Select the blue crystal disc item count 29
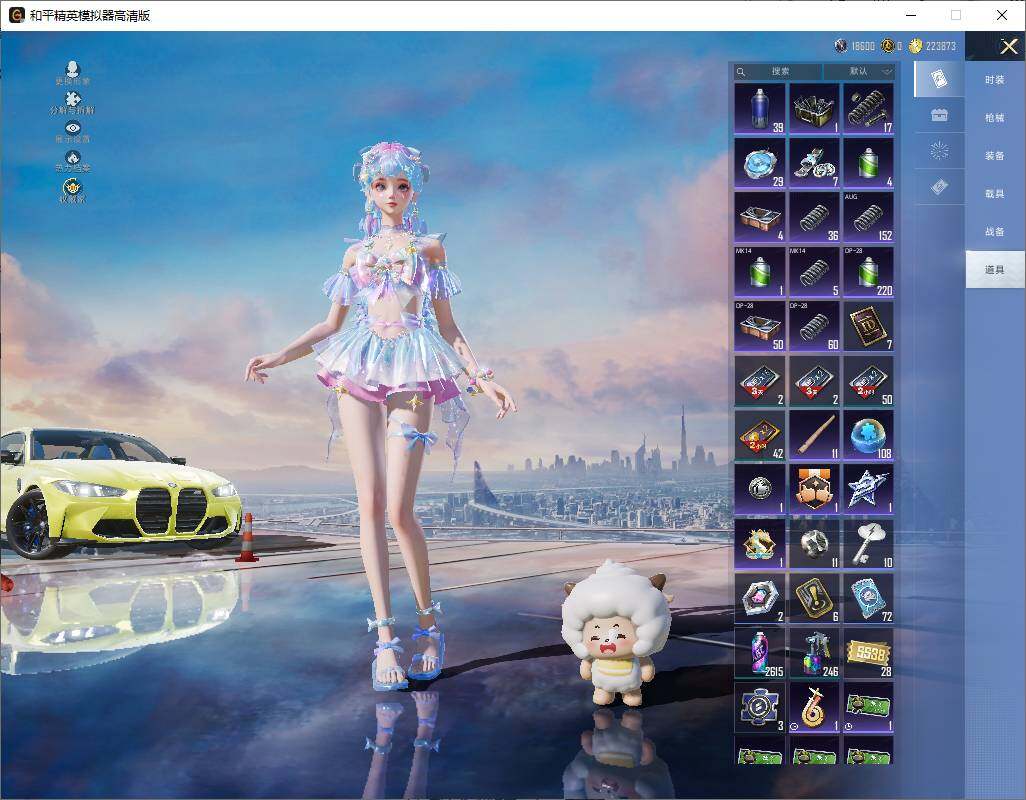 click(760, 163)
